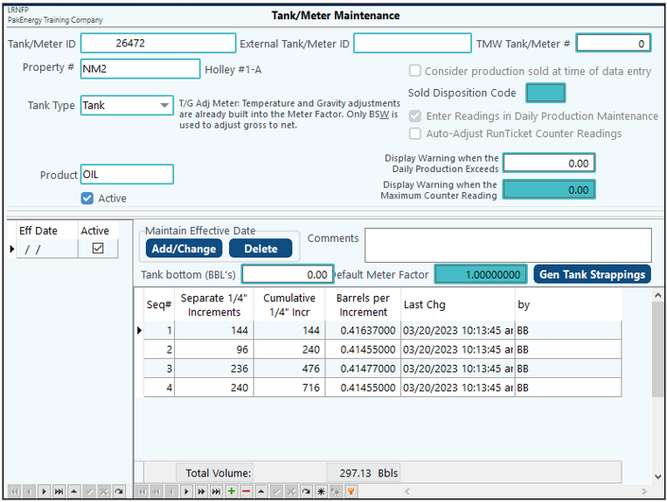Image resolution: width=667 pixels, height=502 pixels.
Task: Click the Barrels per Increment column header
Action: (x=363, y=305)
